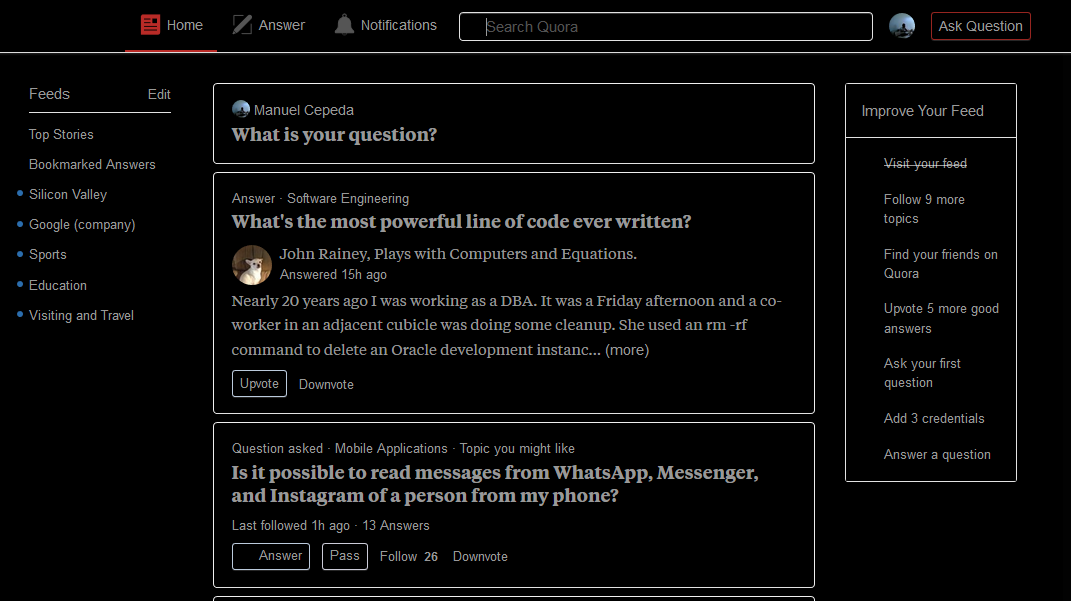Viewport: 1071px width, 601px height.
Task: Open the WhatsApp messages question title
Action: 495,484
